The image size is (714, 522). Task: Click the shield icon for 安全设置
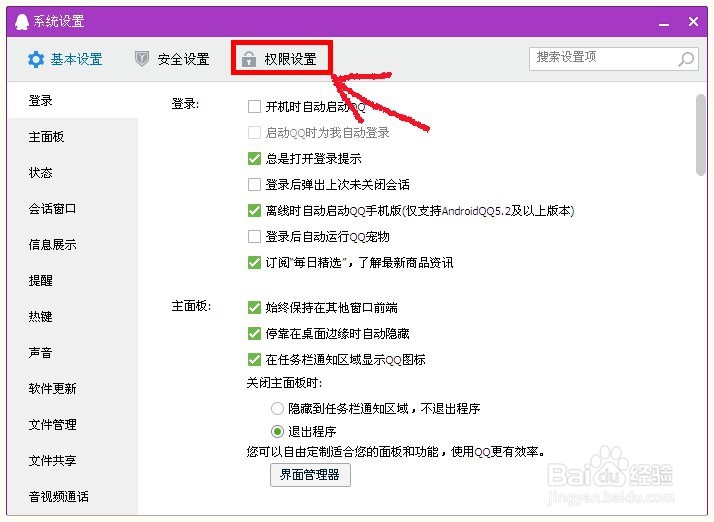[x=142, y=59]
